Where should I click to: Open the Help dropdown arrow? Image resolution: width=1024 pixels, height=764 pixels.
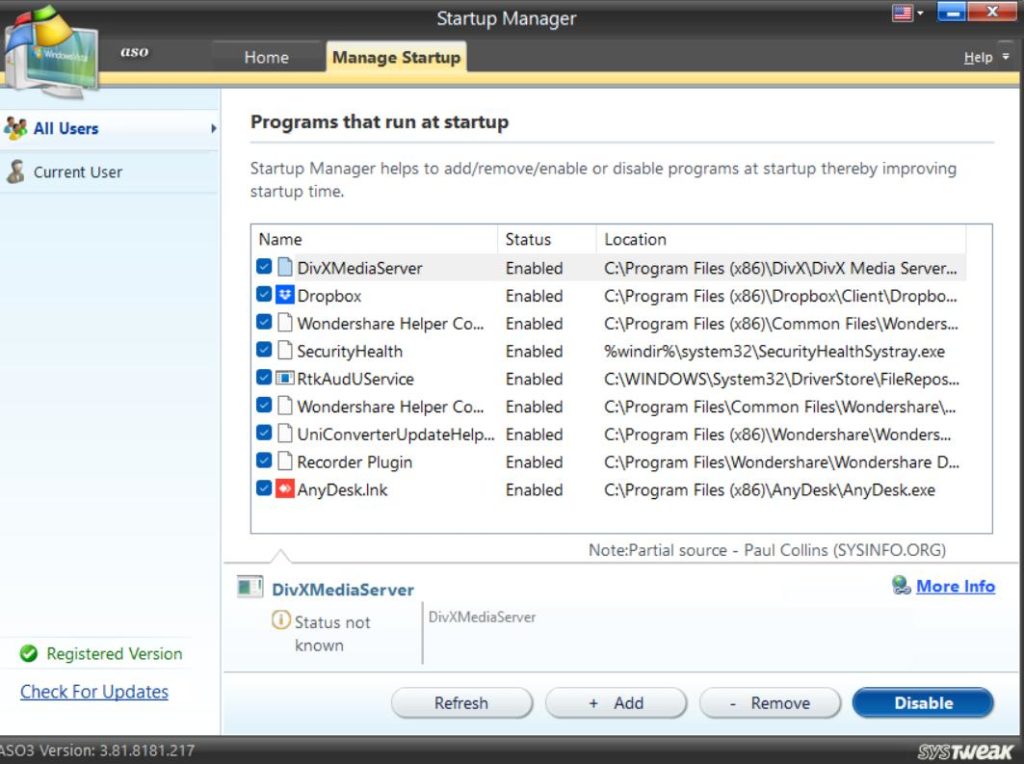[x=1006, y=57]
